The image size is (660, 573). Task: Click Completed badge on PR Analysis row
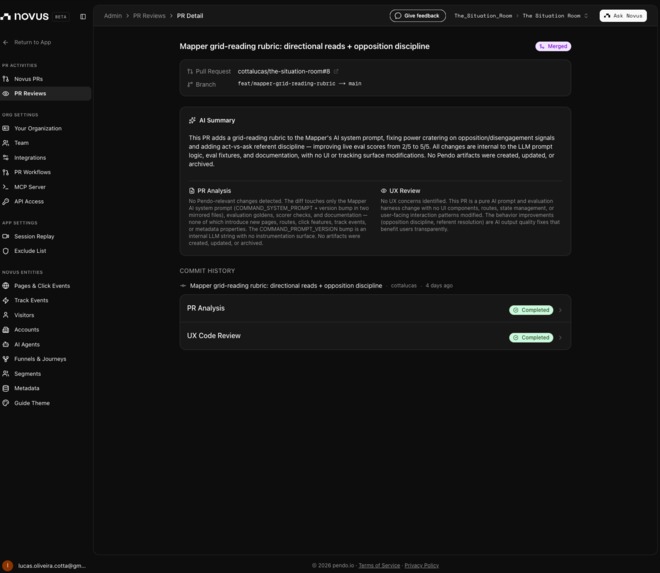[x=531, y=310]
